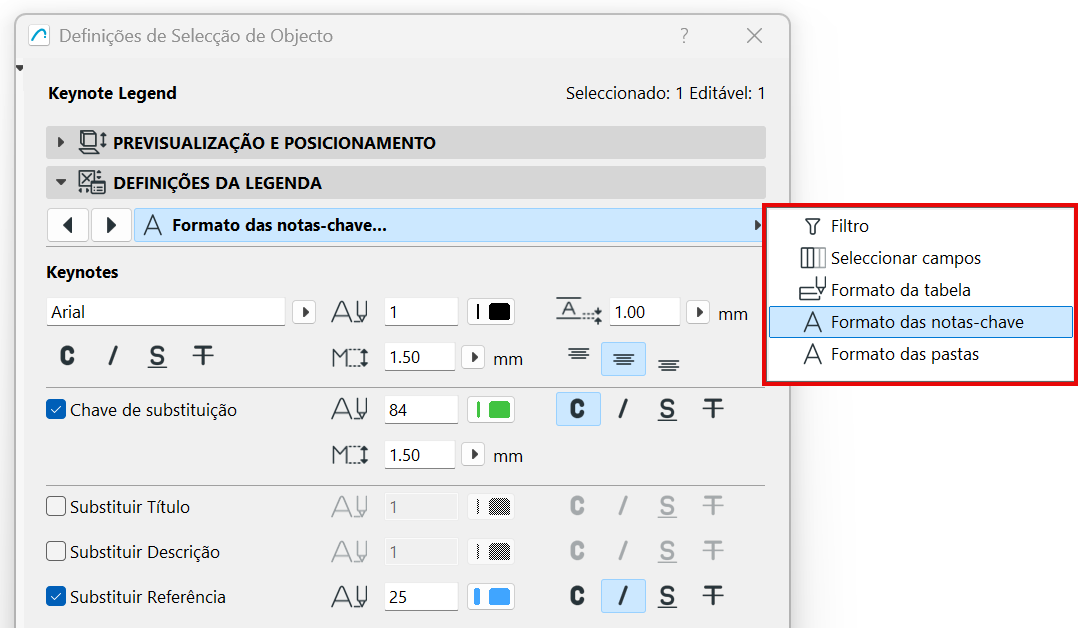
Task: Toggle strikethrough in the Keynotes font row
Action: click(203, 356)
